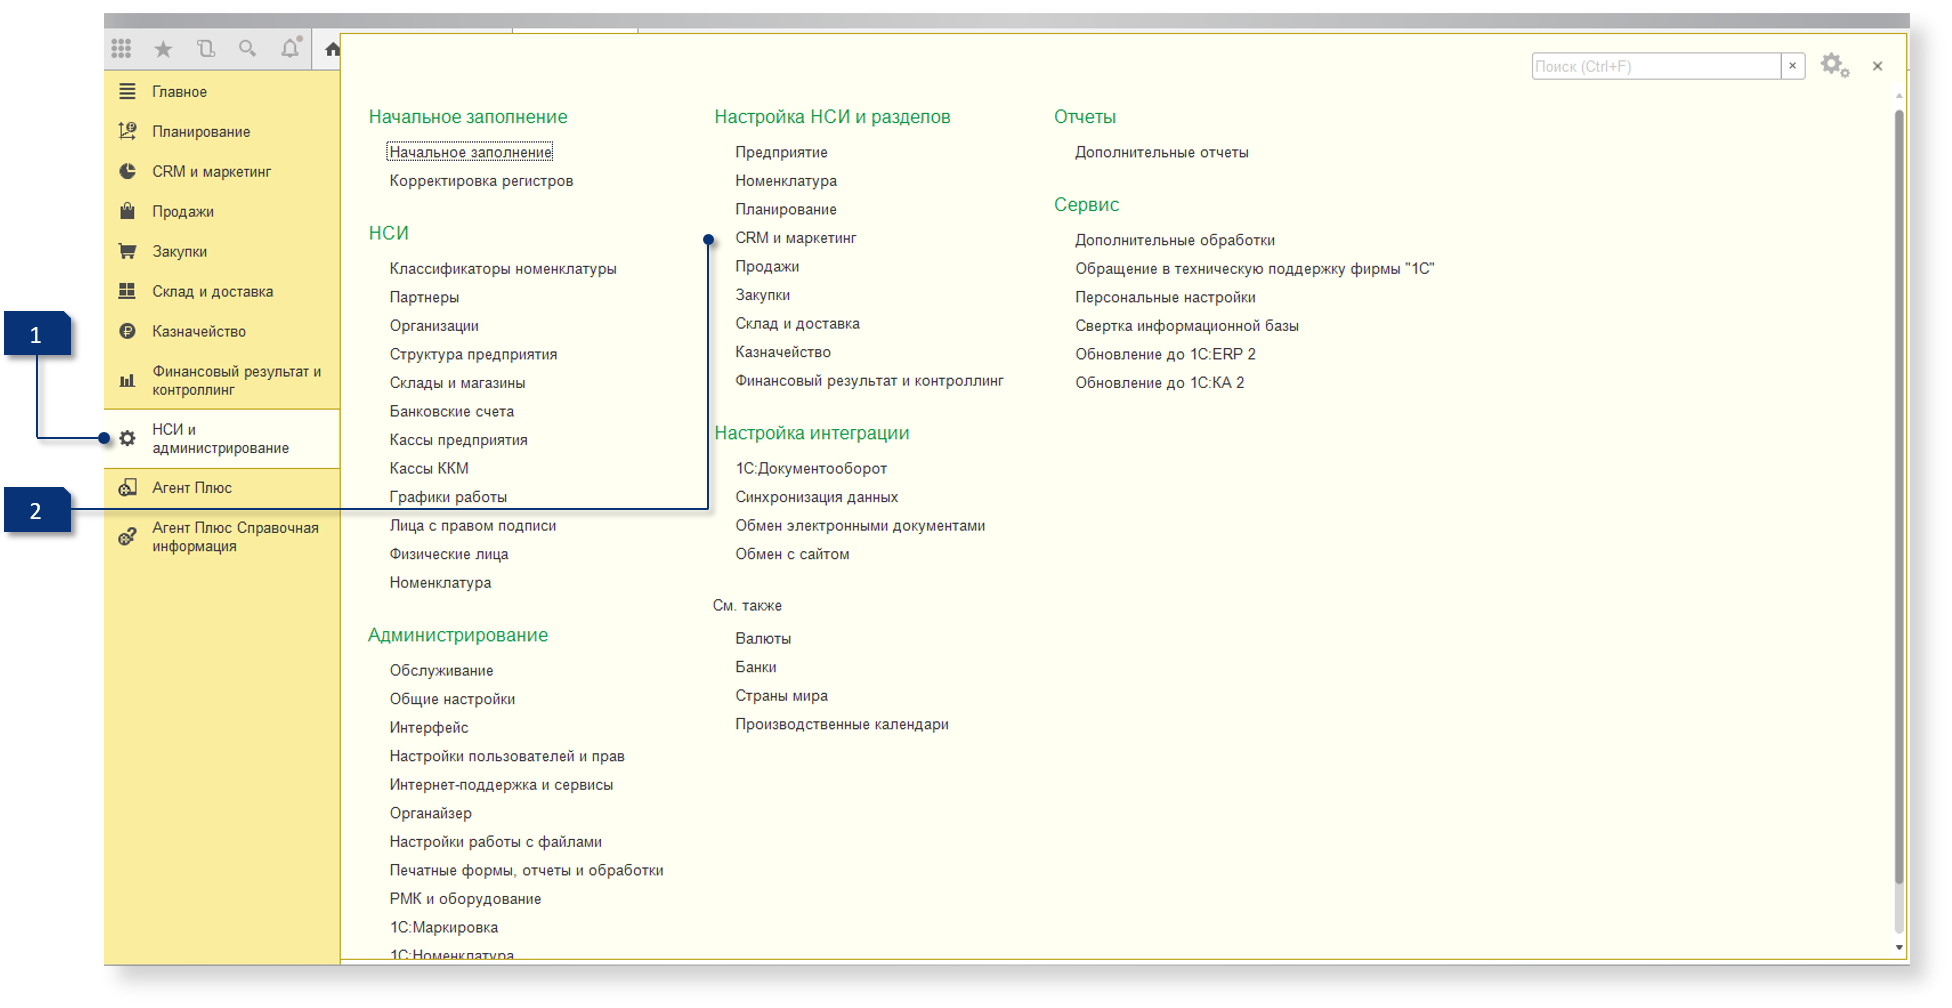Viewport: 1952px width, 1008px height.
Task: Click the Закупки cart icon
Action: coord(127,251)
